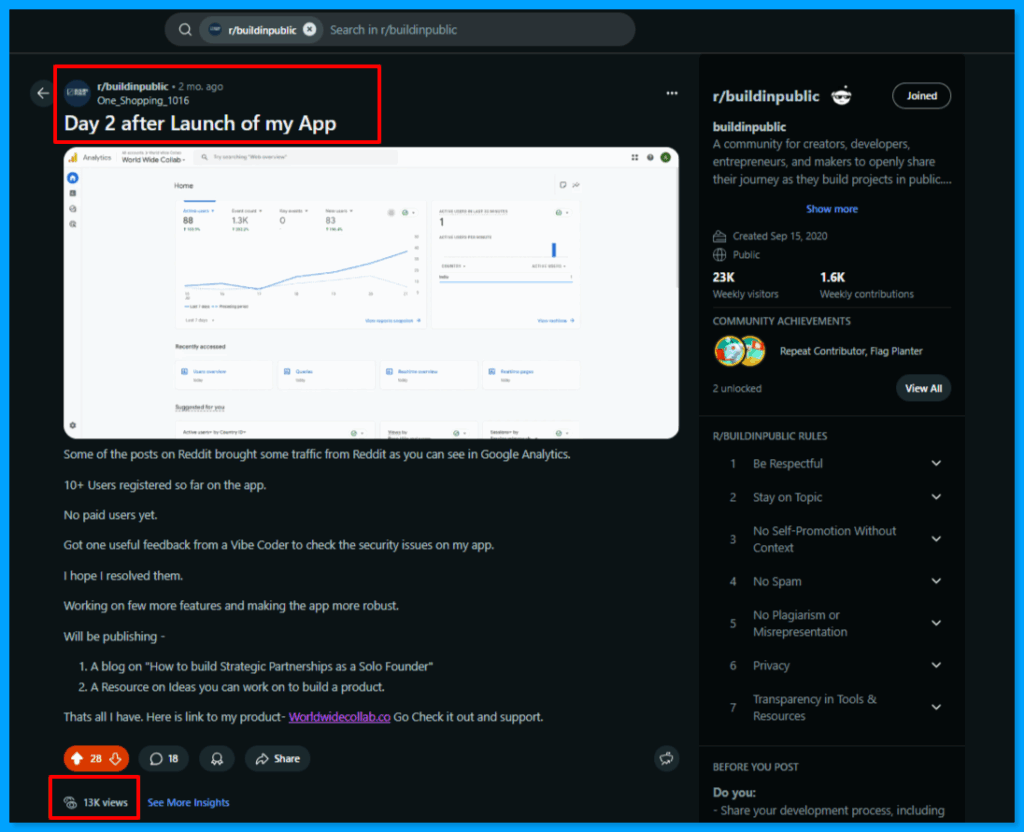This screenshot has width=1024, height=832.
Task: Click the Joined button
Action: 921,96
